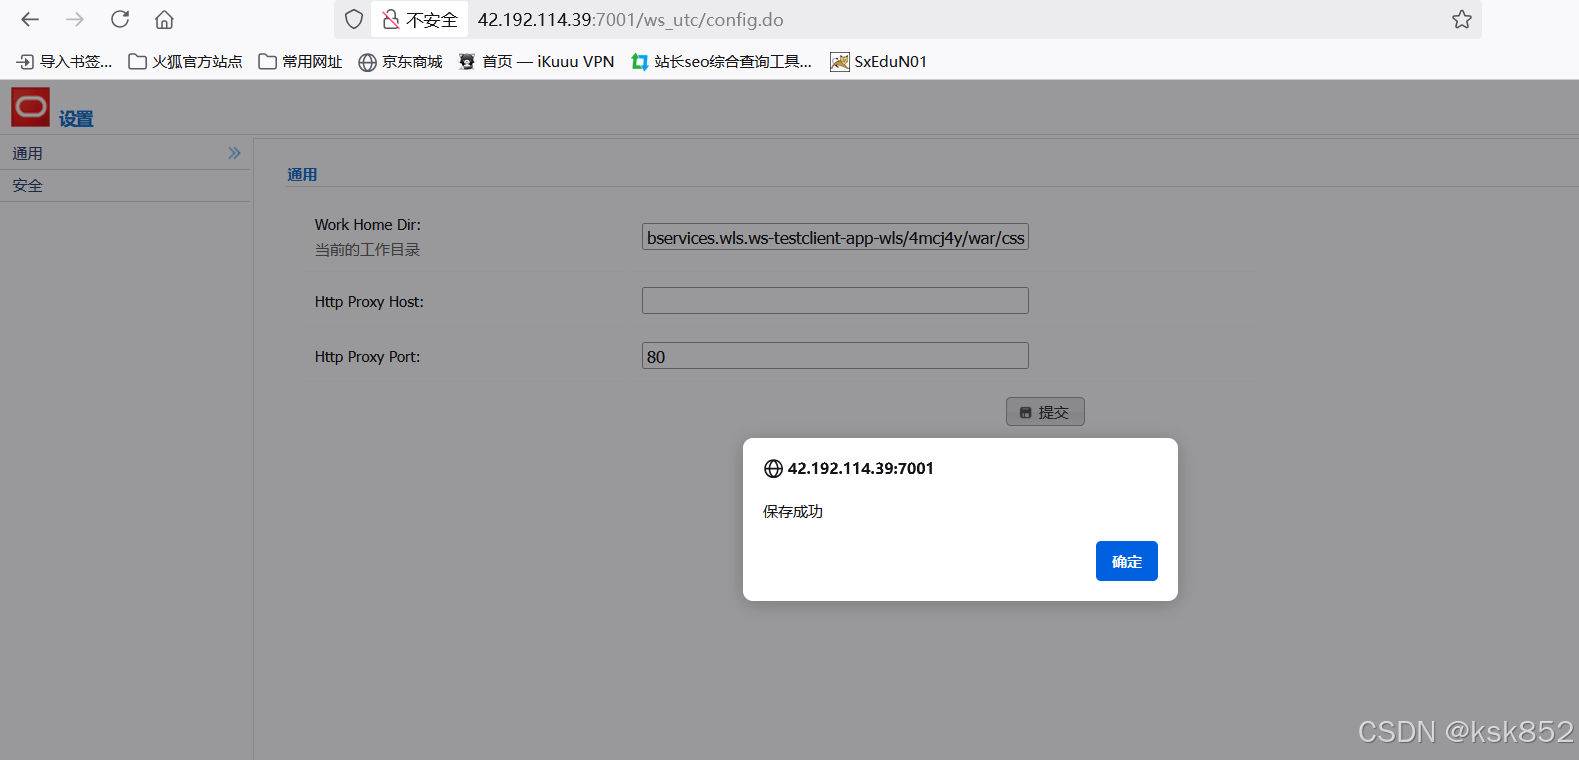Open the 站长seo综合查询工具 bookmark
The height and width of the screenshot is (760, 1579).
(x=721, y=62)
